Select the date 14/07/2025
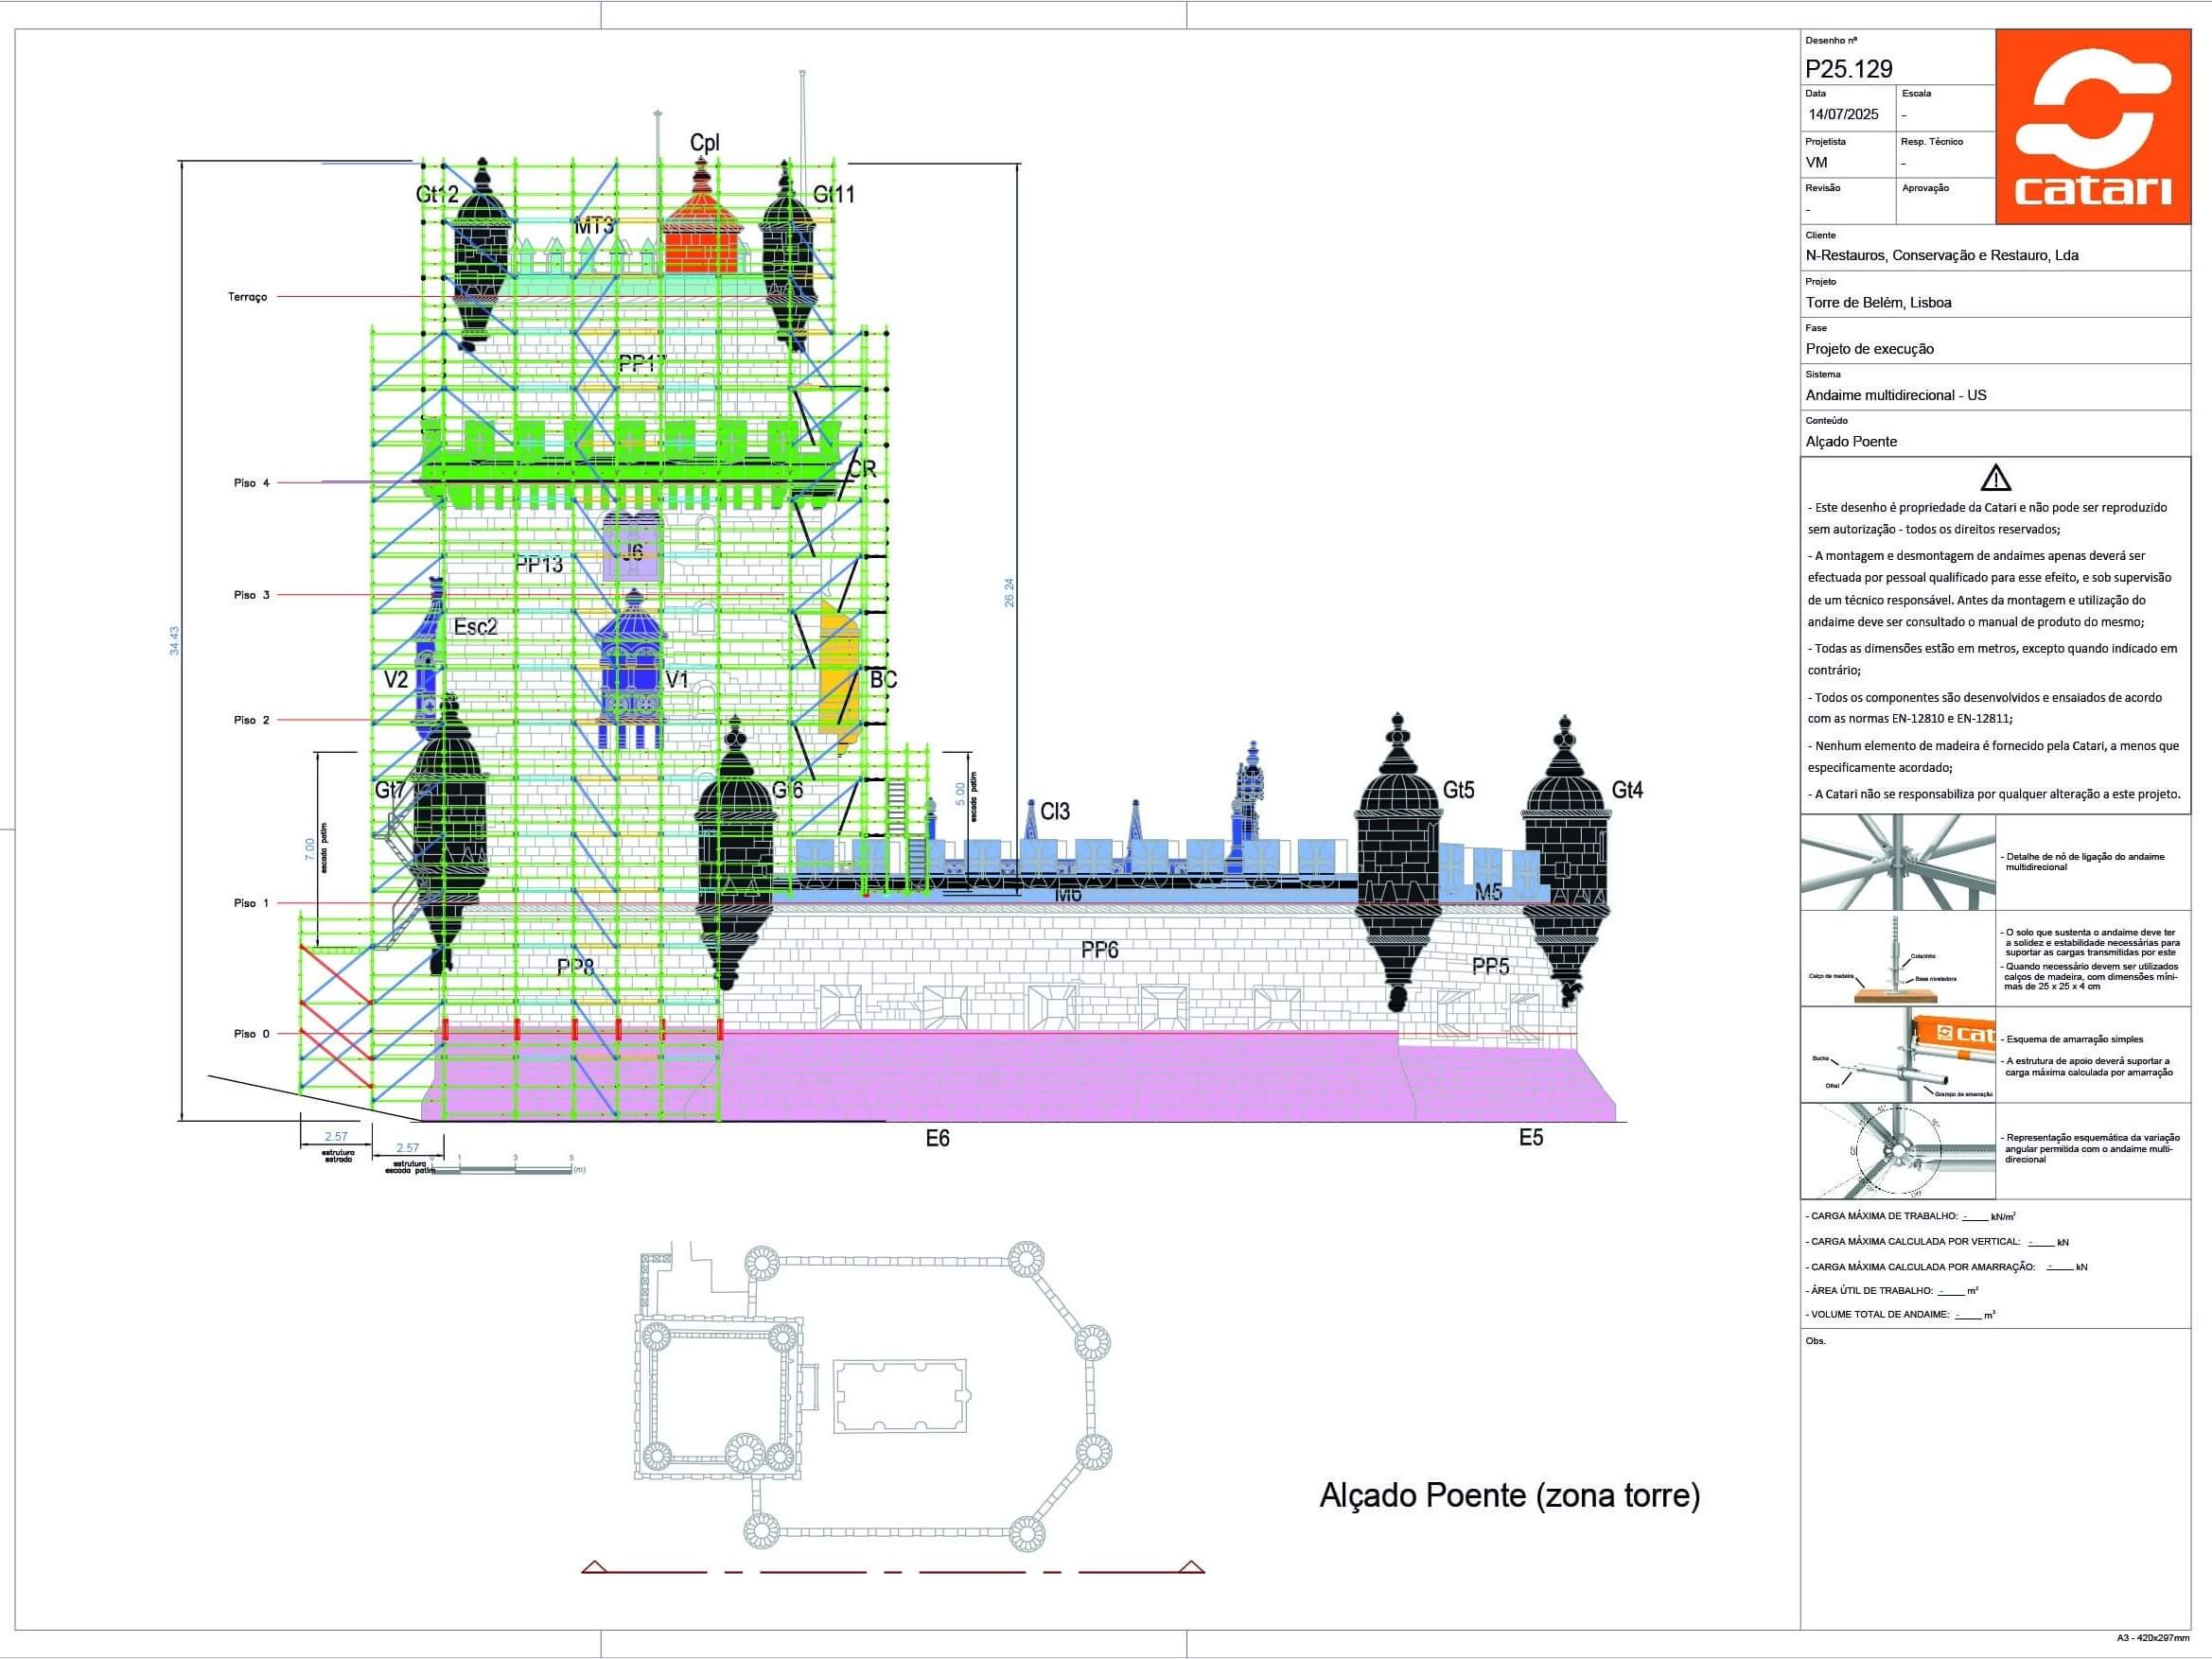 1843,114
